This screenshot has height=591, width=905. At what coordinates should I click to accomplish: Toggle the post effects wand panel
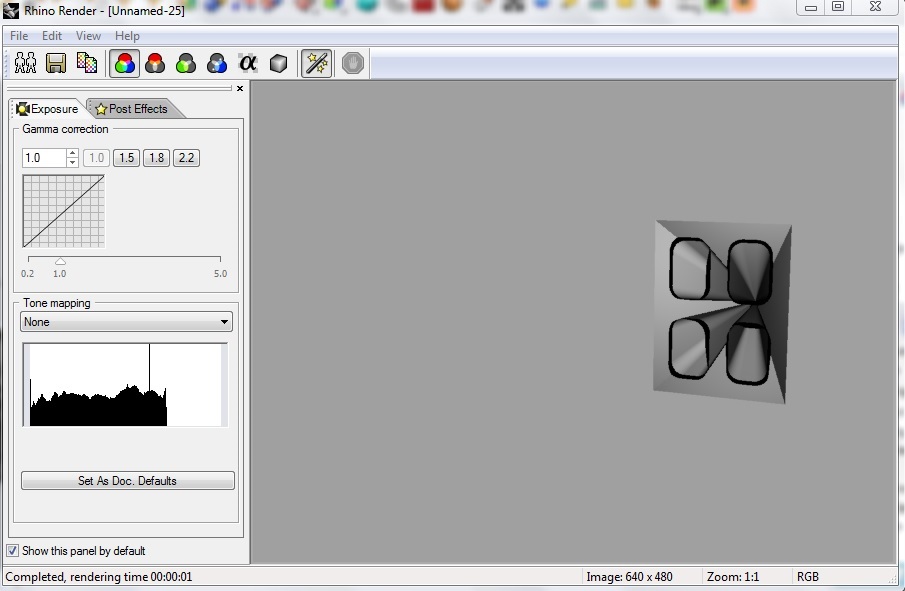coord(316,63)
